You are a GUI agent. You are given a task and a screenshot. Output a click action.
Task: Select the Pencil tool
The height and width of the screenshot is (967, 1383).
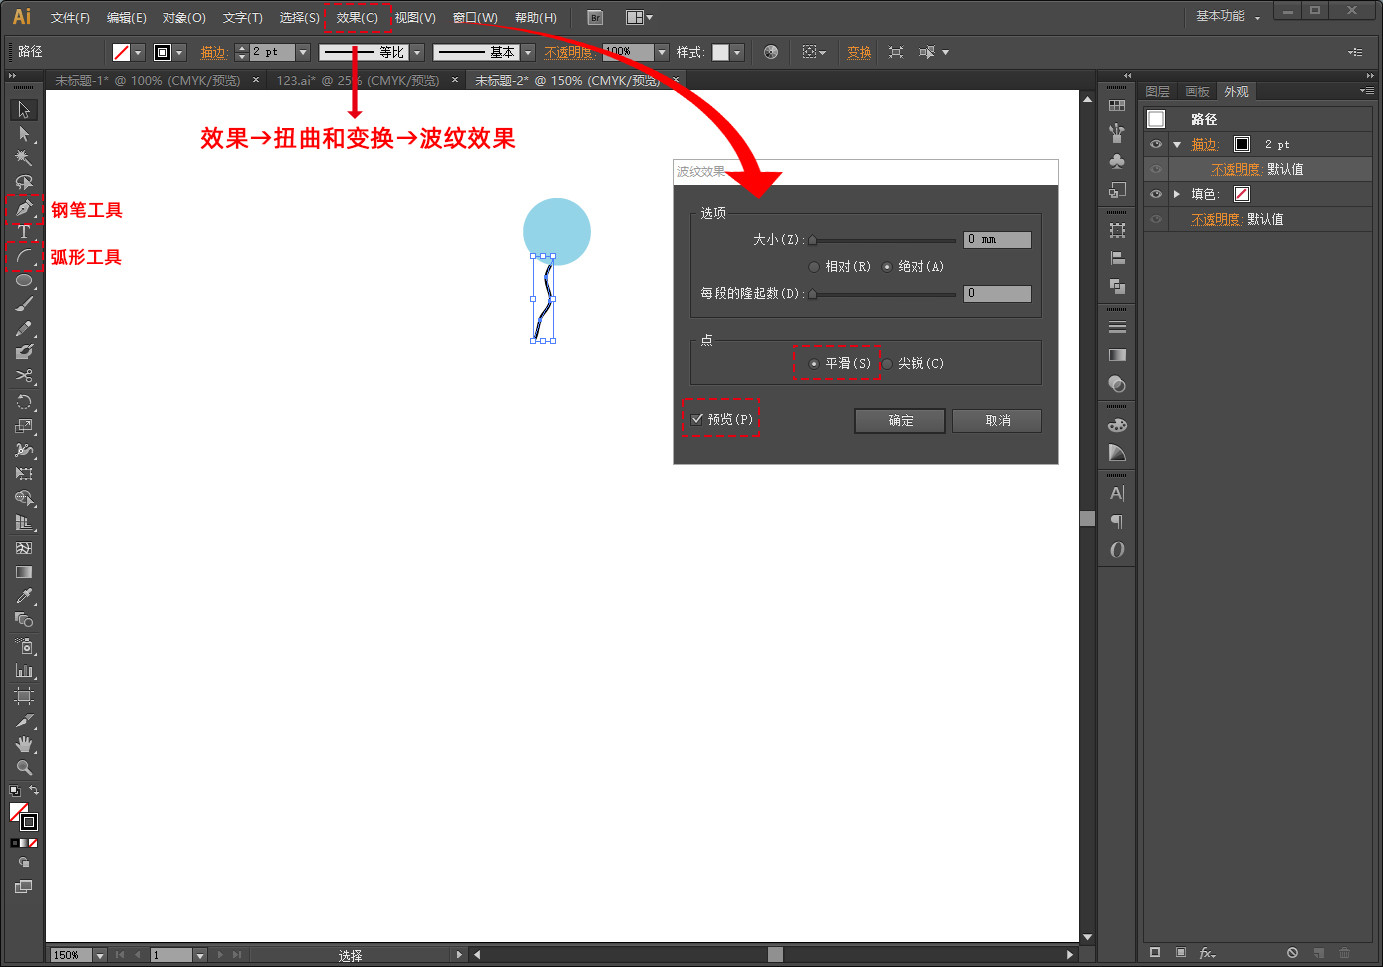point(24,328)
